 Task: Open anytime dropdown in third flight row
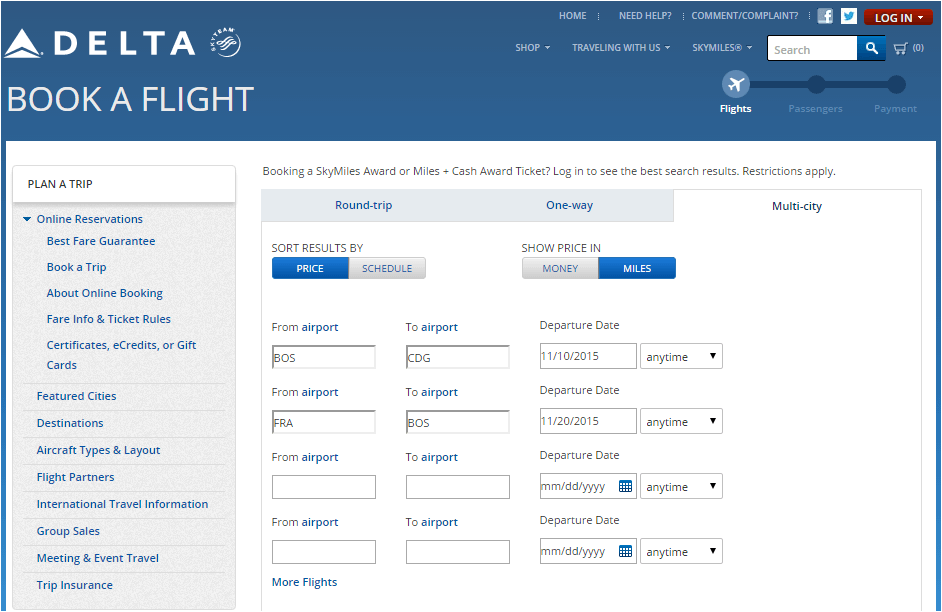[681, 486]
